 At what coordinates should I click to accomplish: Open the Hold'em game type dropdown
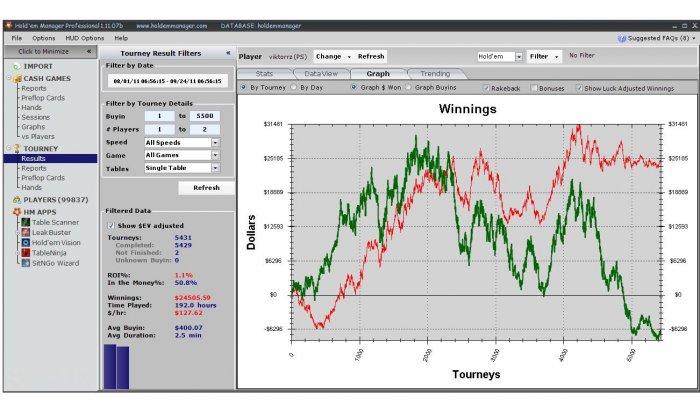(519, 57)
